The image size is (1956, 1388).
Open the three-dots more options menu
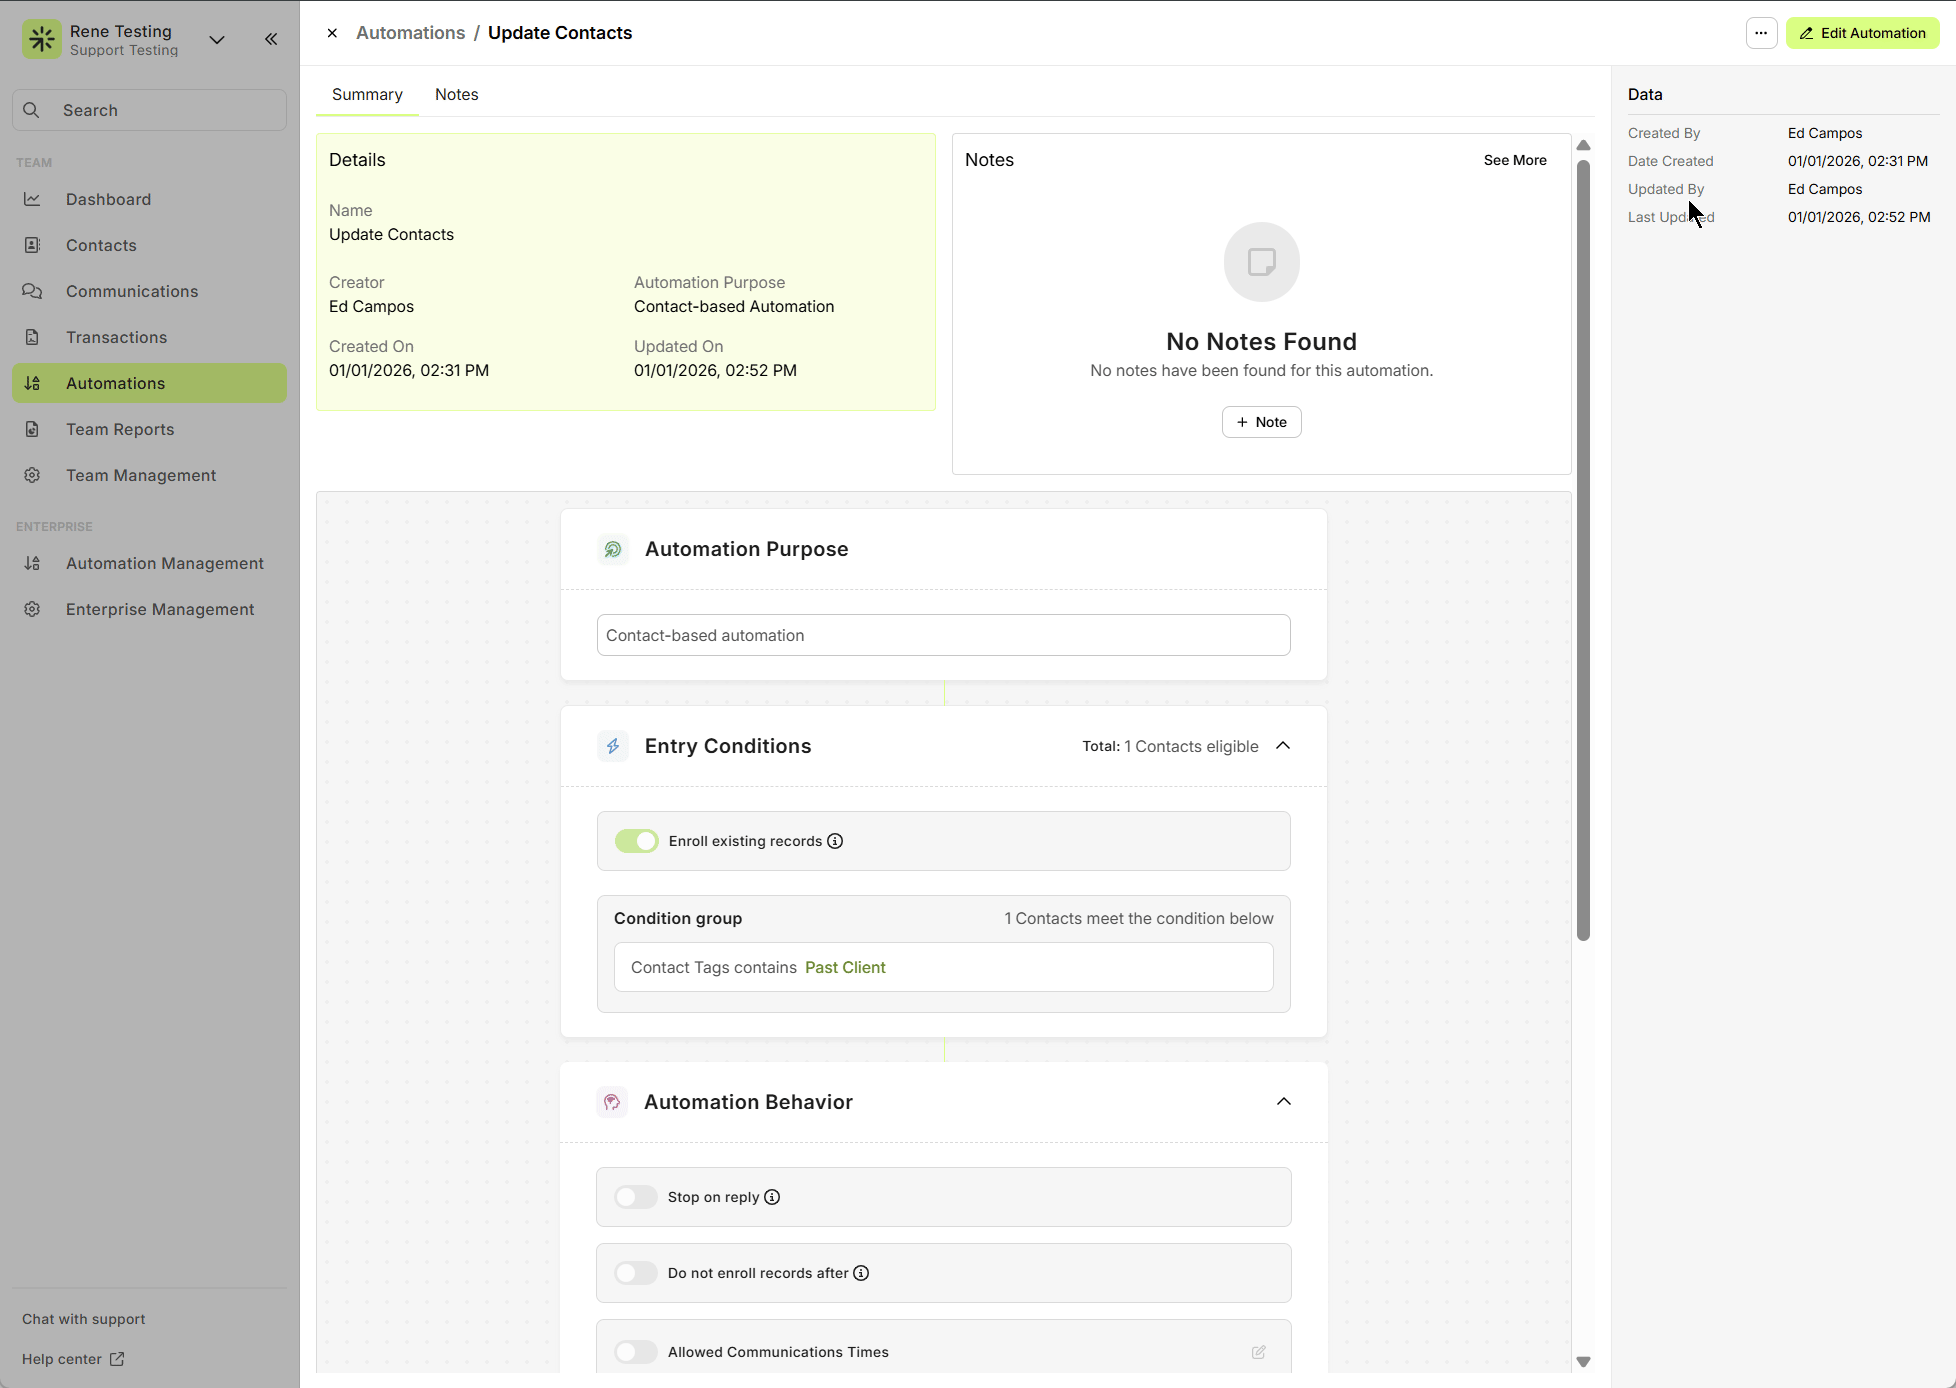[x=1761, y=33]
